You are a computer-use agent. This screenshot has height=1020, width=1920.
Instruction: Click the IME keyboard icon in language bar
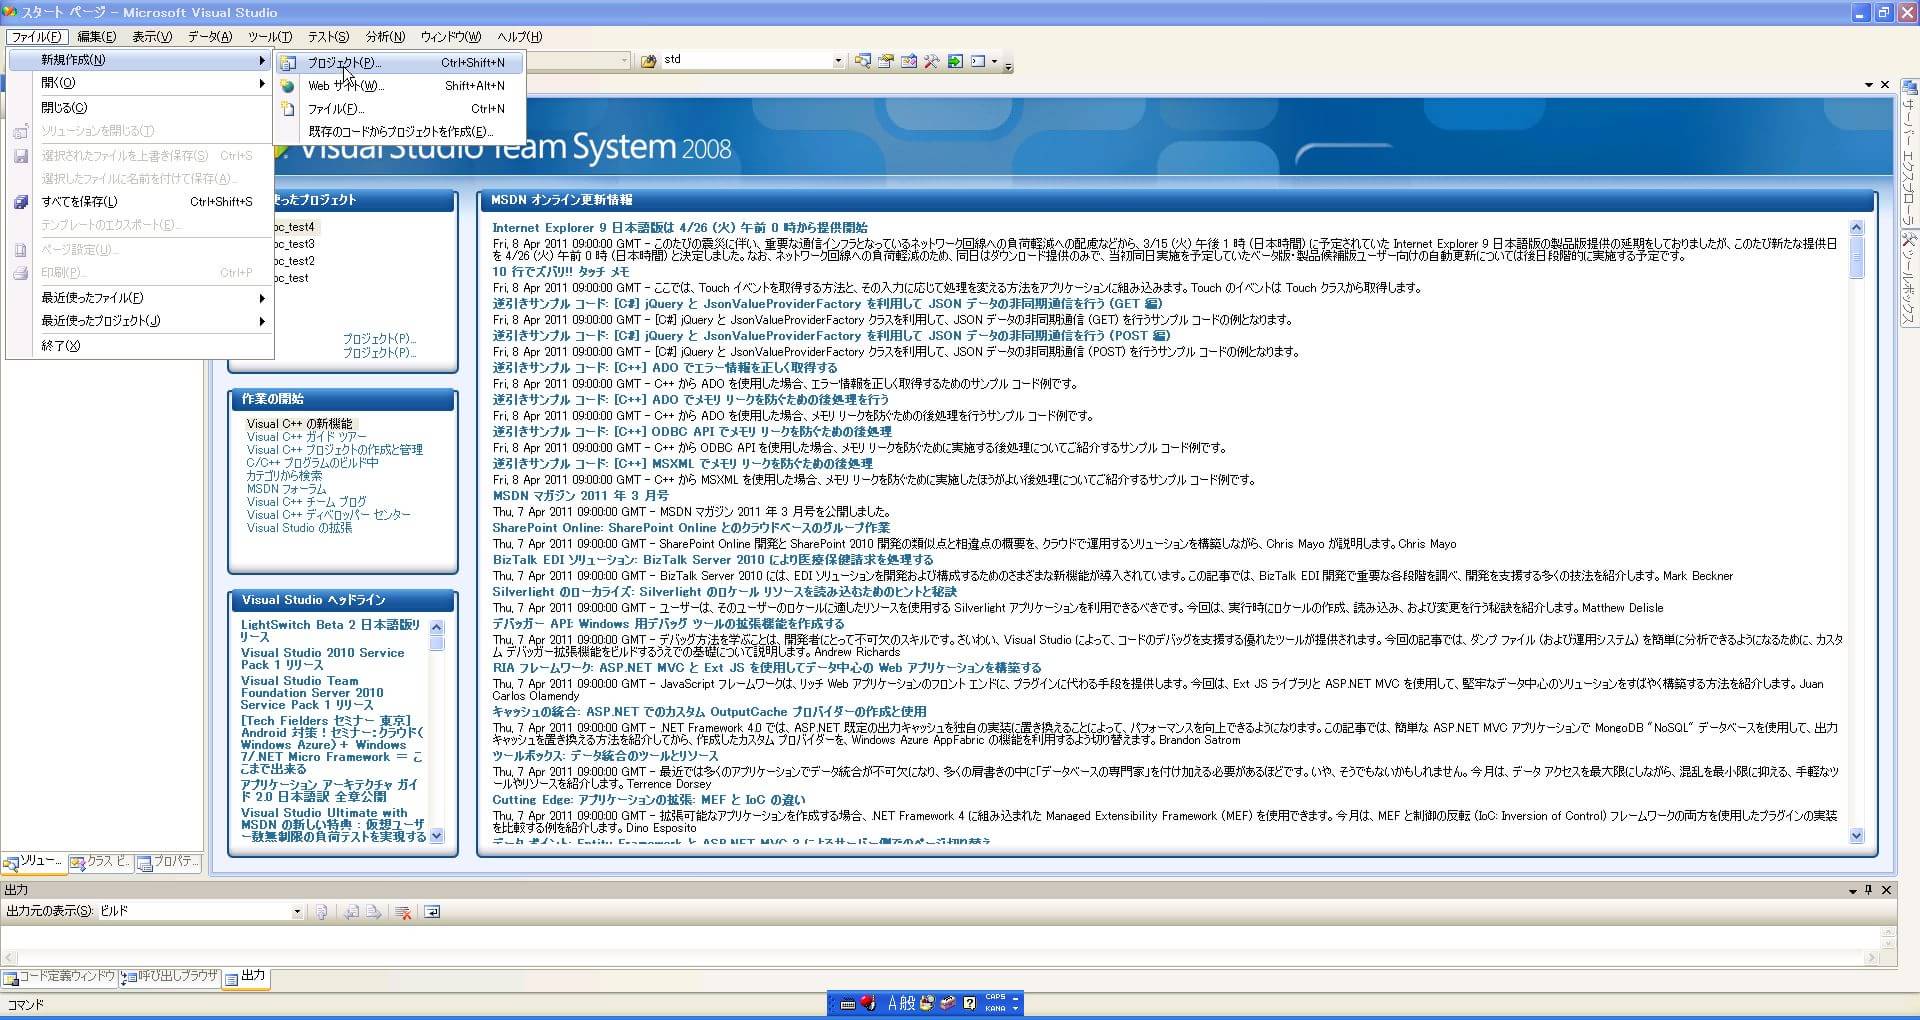pyautogui.click(x=848, y=1003)
